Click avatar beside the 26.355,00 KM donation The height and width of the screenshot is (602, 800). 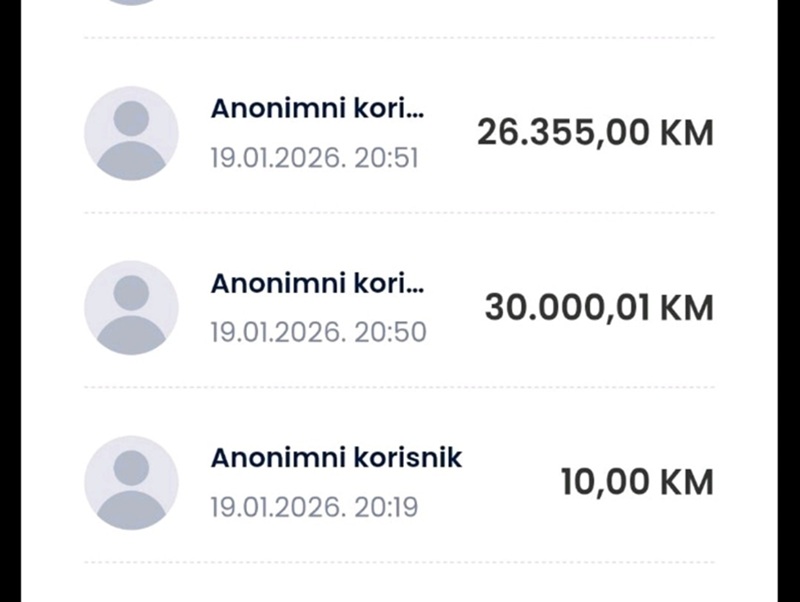(131, 133)
